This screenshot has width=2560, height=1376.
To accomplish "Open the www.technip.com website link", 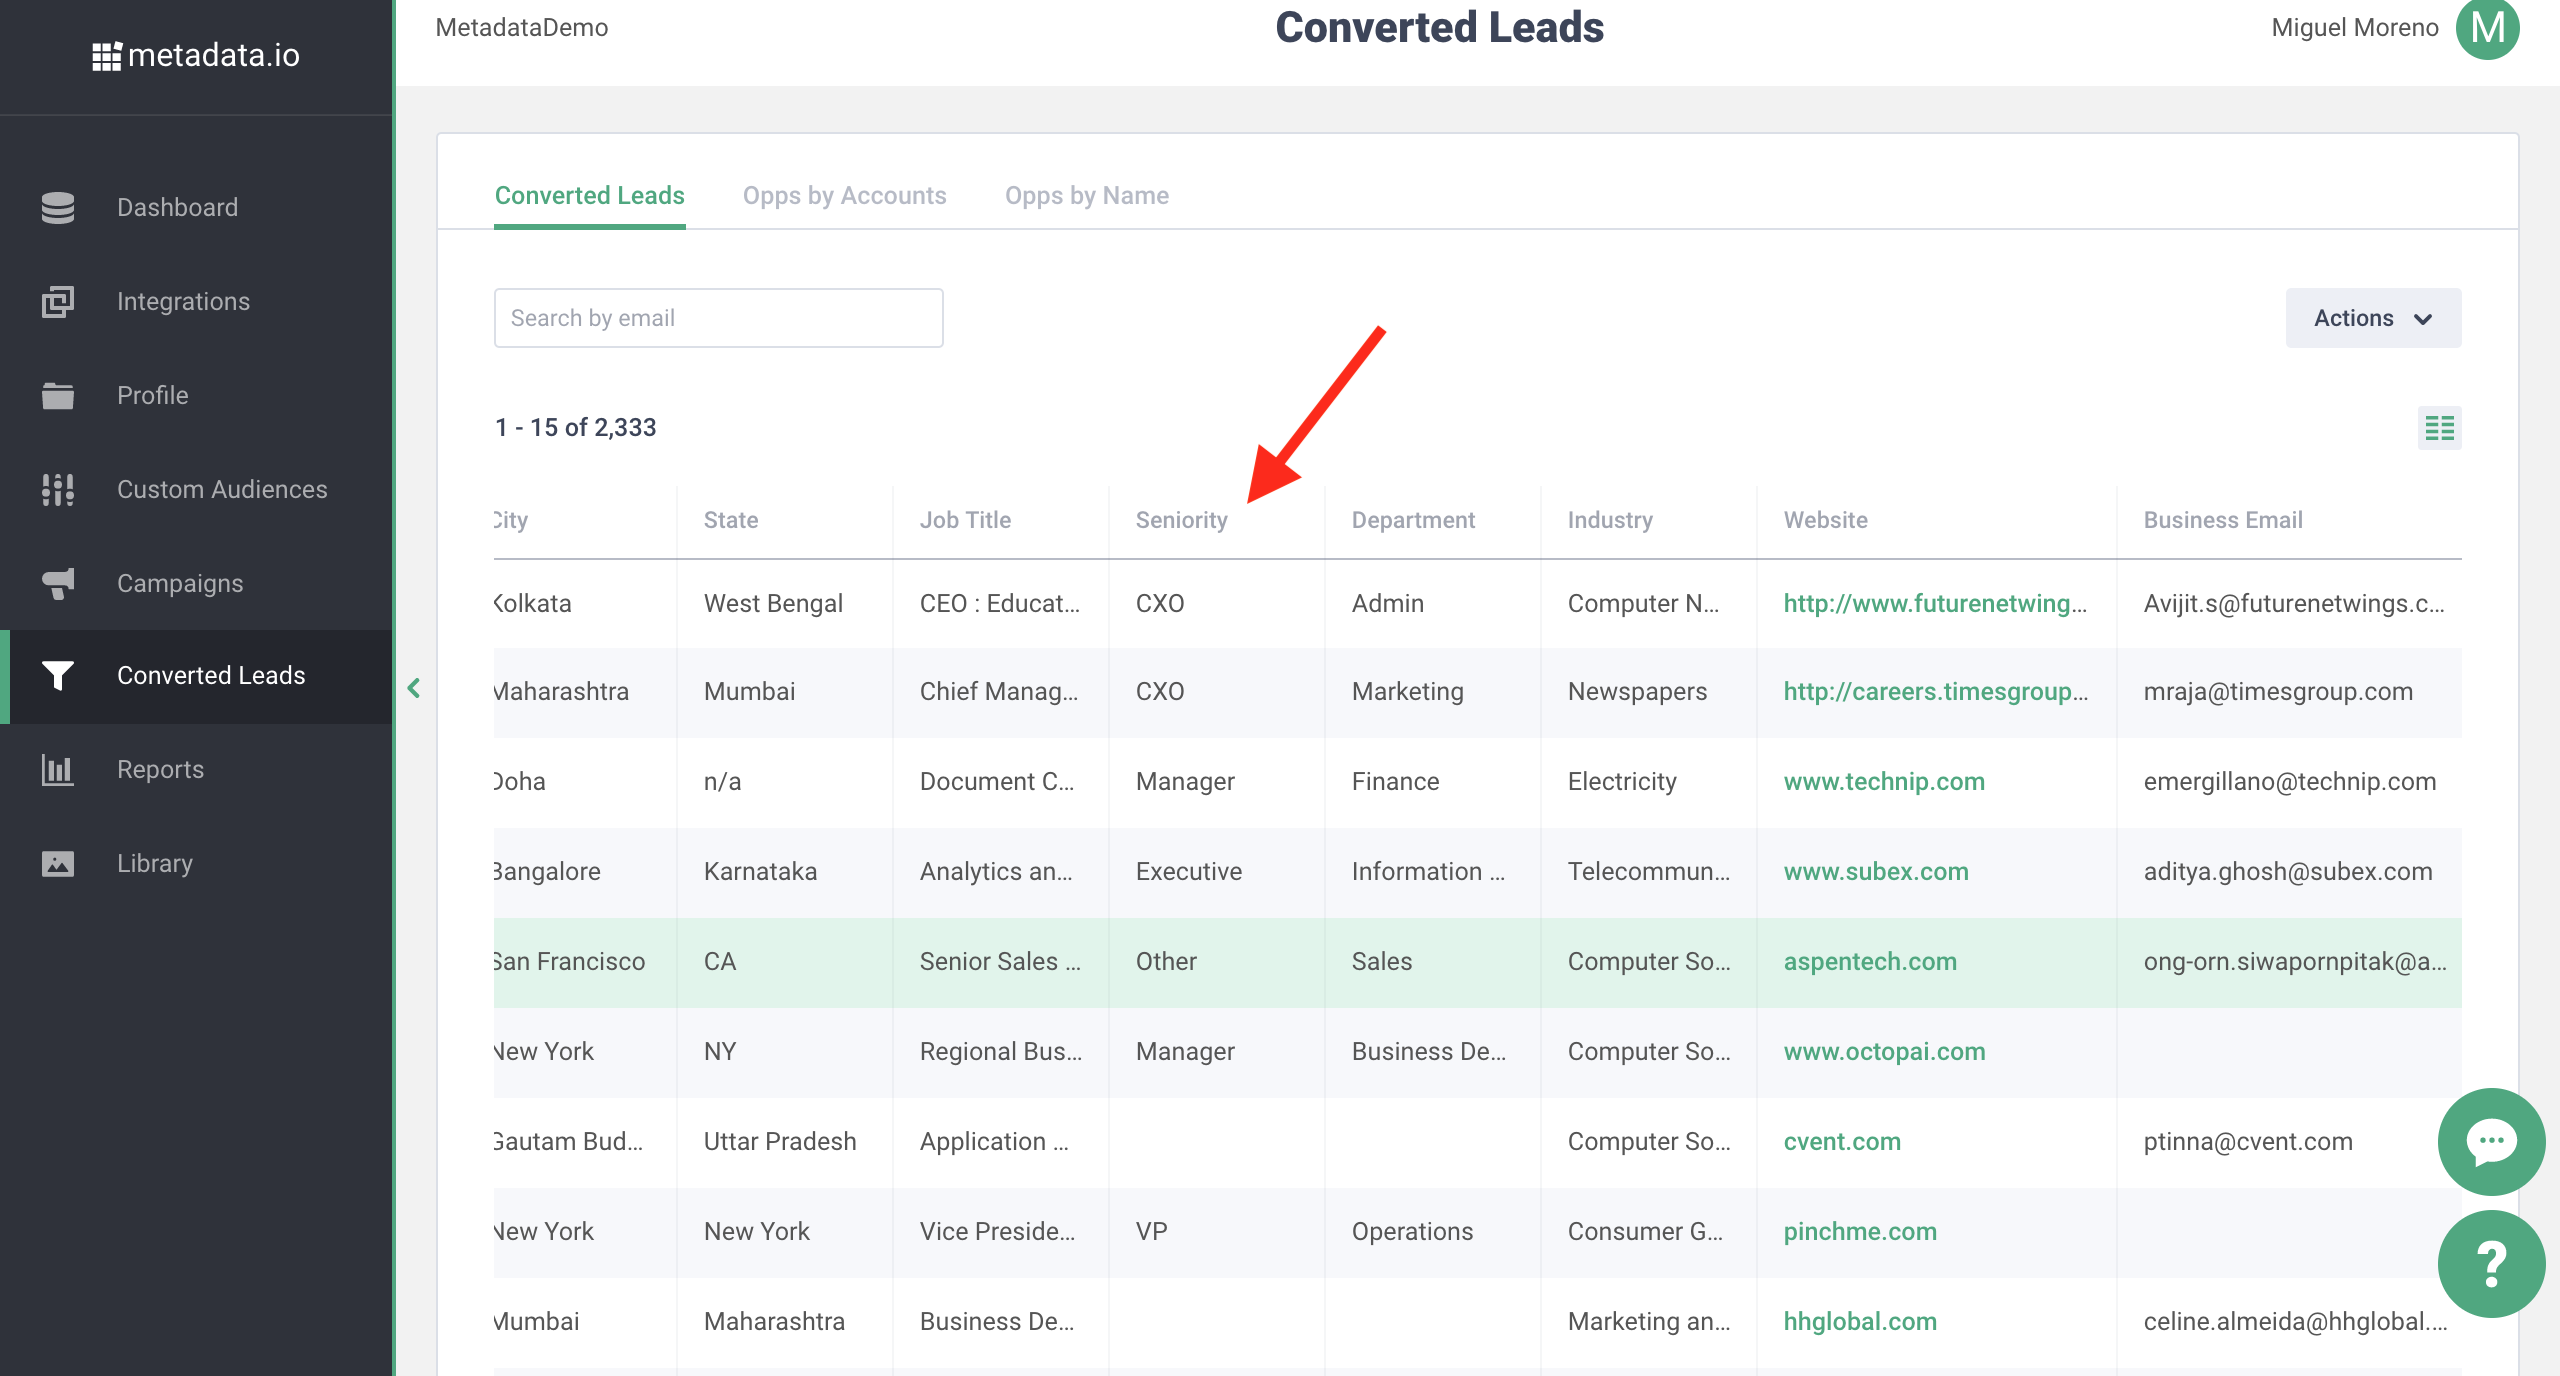I will click(x=1883, y=781).
